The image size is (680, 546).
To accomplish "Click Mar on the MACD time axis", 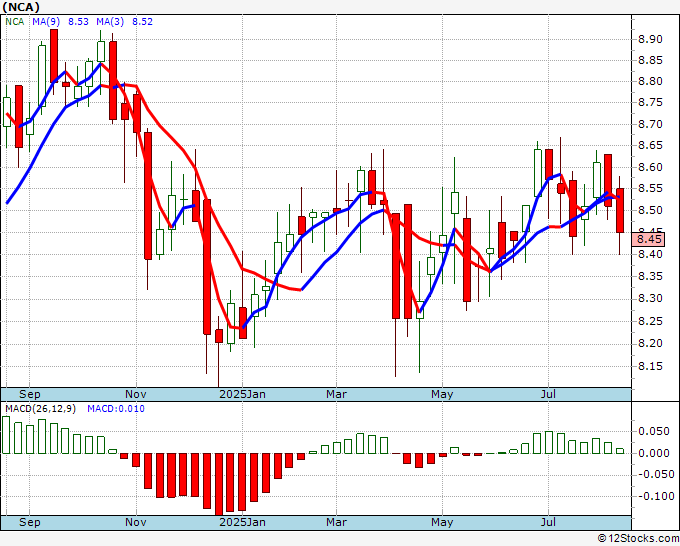I will (337, 522).
